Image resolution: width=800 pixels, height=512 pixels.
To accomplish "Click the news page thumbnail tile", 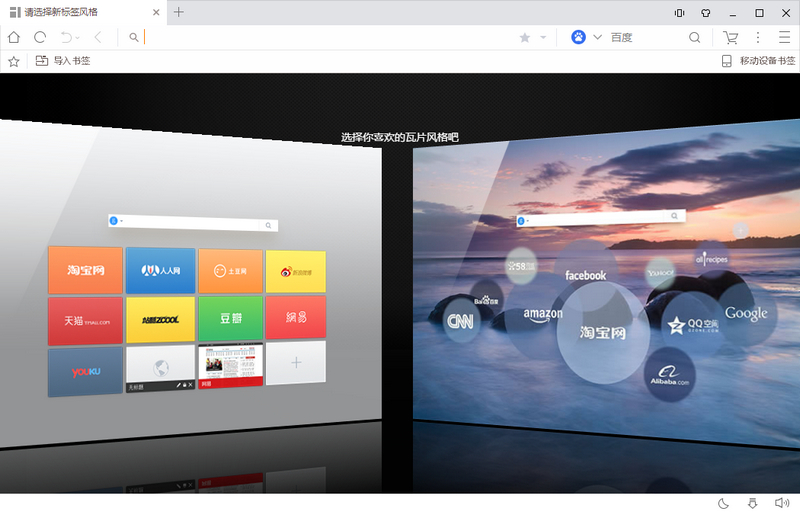I will point(231,365).
